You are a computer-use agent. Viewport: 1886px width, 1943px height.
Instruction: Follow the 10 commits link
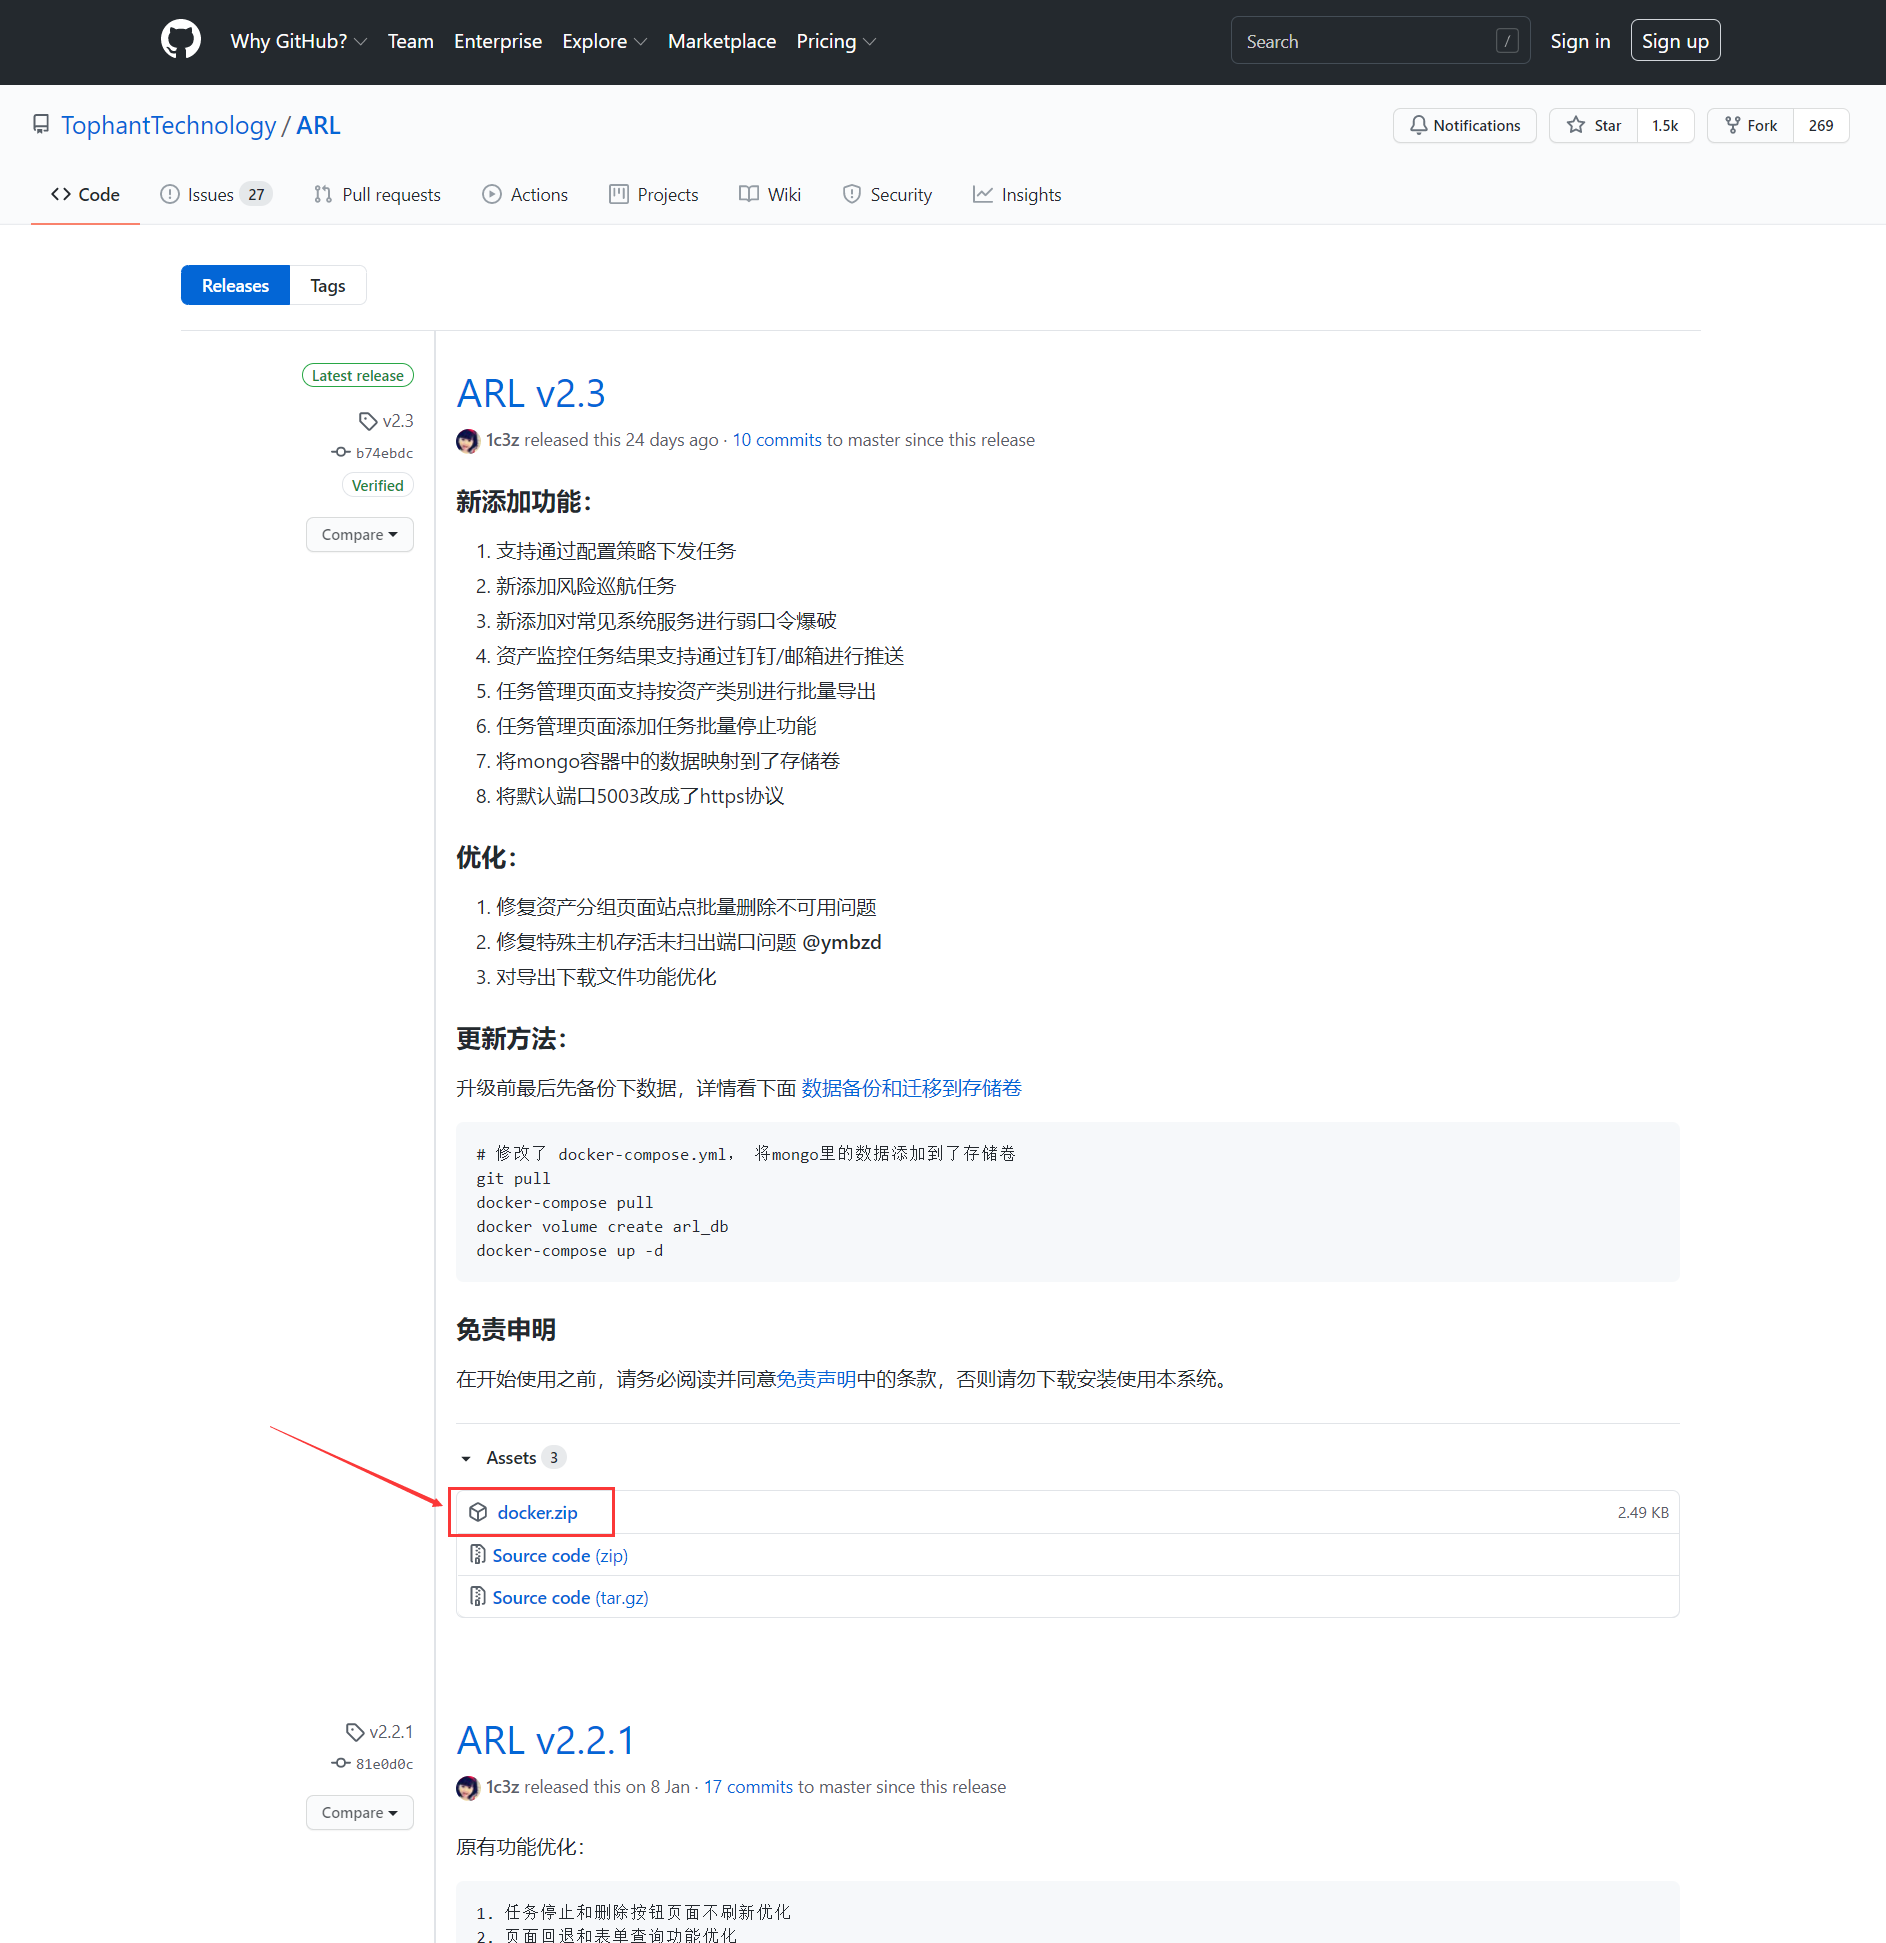(775, 439)
